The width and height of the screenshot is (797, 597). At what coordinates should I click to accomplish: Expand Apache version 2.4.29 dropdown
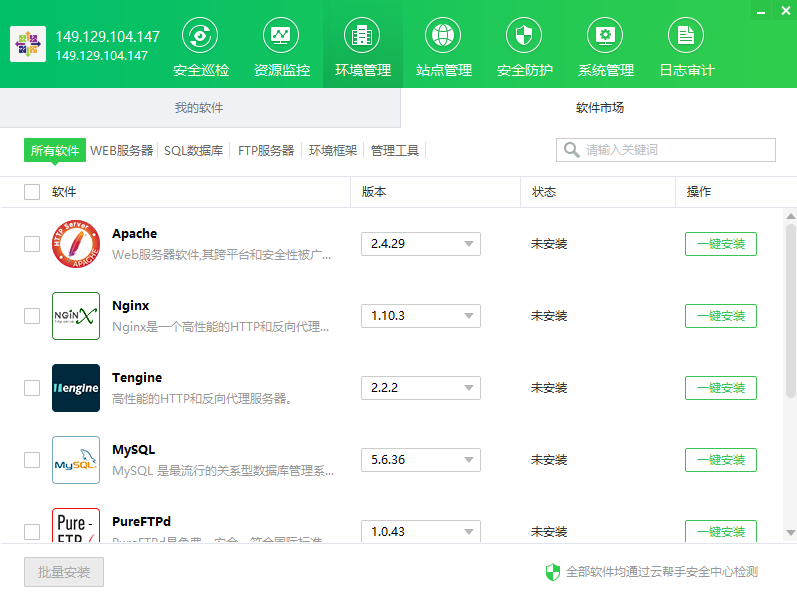pyautogui.click(x=421, y=244)
